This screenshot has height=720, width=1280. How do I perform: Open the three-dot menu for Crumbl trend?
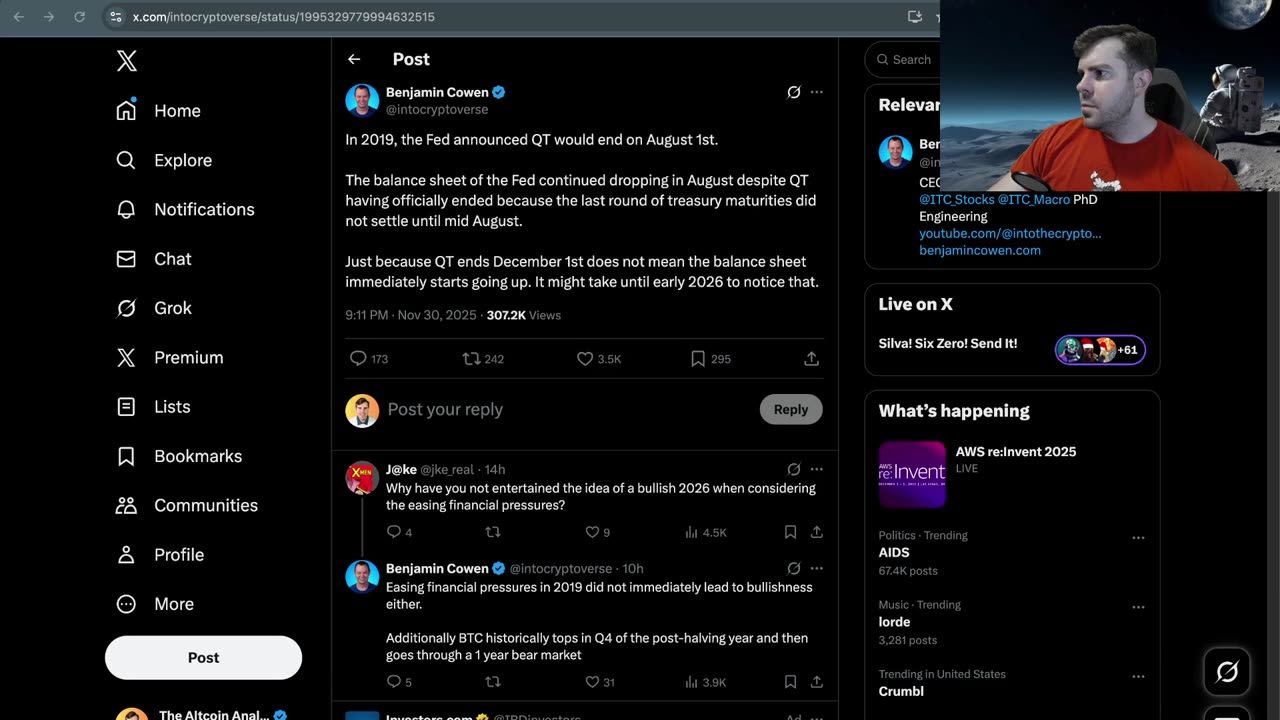point(1138,677)
